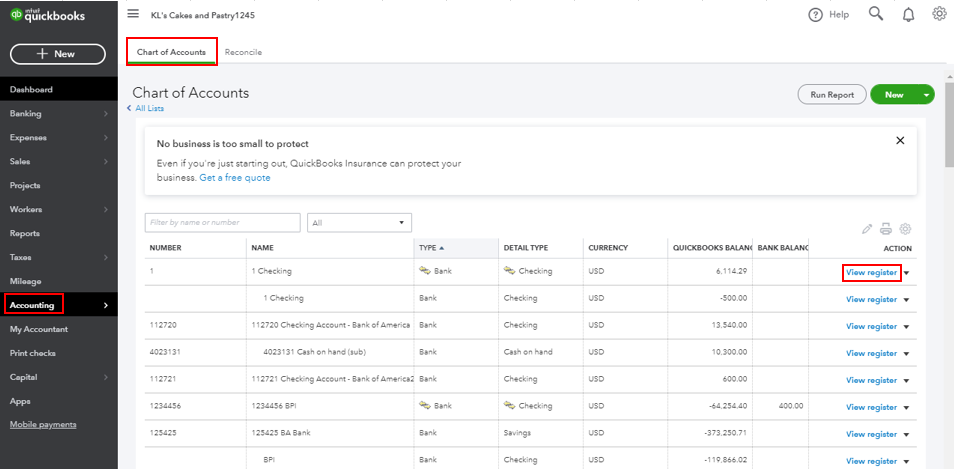This screenshot has height=469, width=954.
Task: Open Workers in the sidebar
Action: click(x=58, y=209)
